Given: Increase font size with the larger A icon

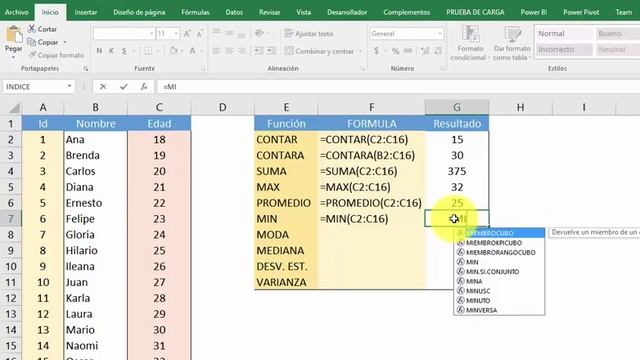Looking at the screenshot, I should (187, 34).
